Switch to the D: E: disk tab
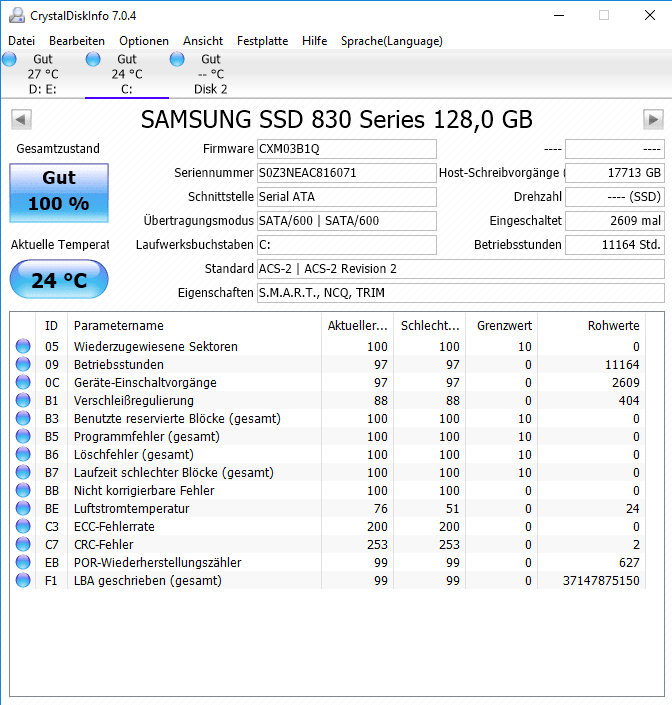672x705 pixels. (43, 74)
